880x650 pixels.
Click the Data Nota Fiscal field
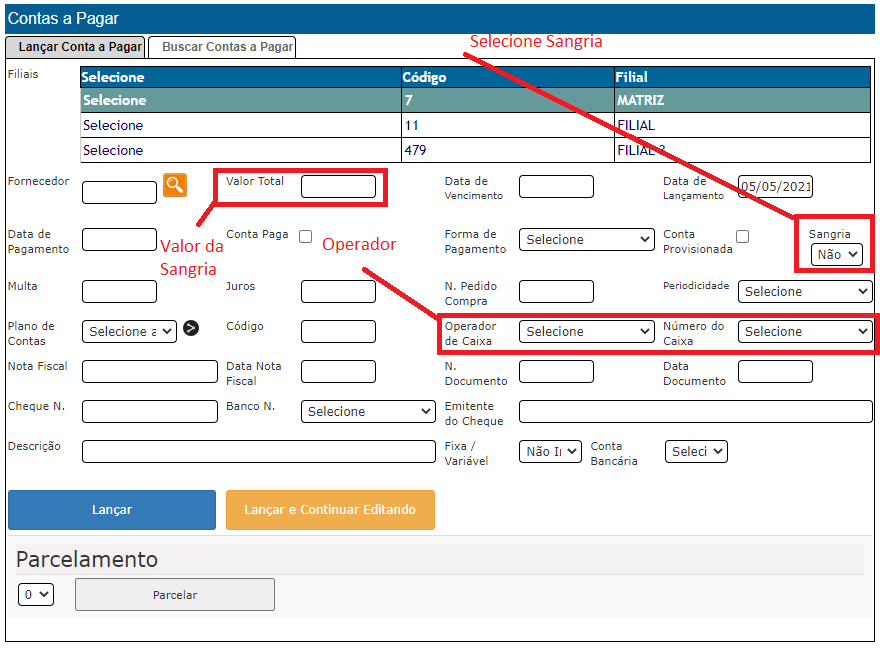click(338, 372)
